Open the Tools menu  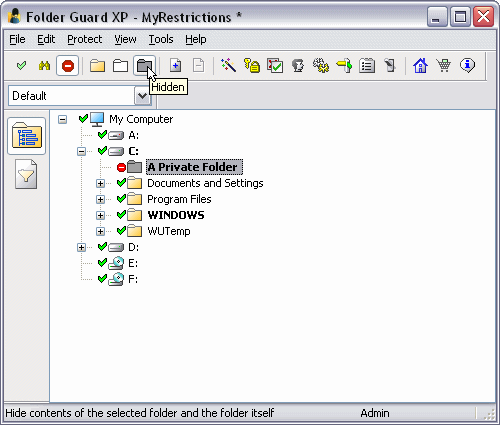pos(161,39)
